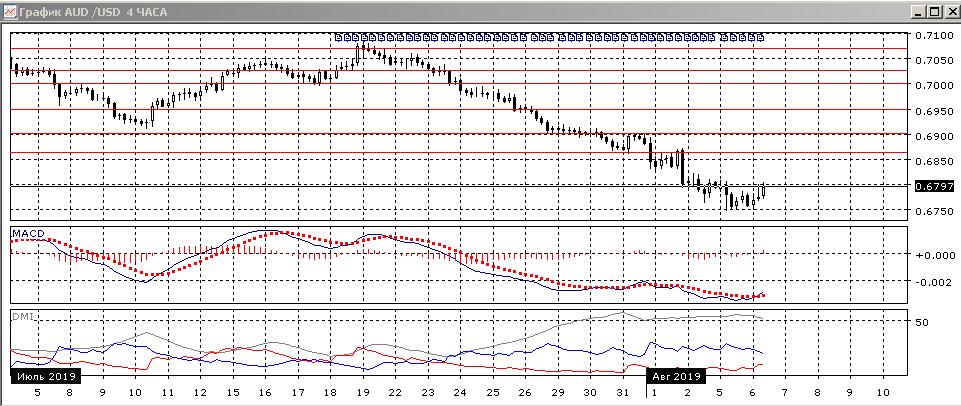Close the AUD/USD chart window

click(x=950, y=11)
